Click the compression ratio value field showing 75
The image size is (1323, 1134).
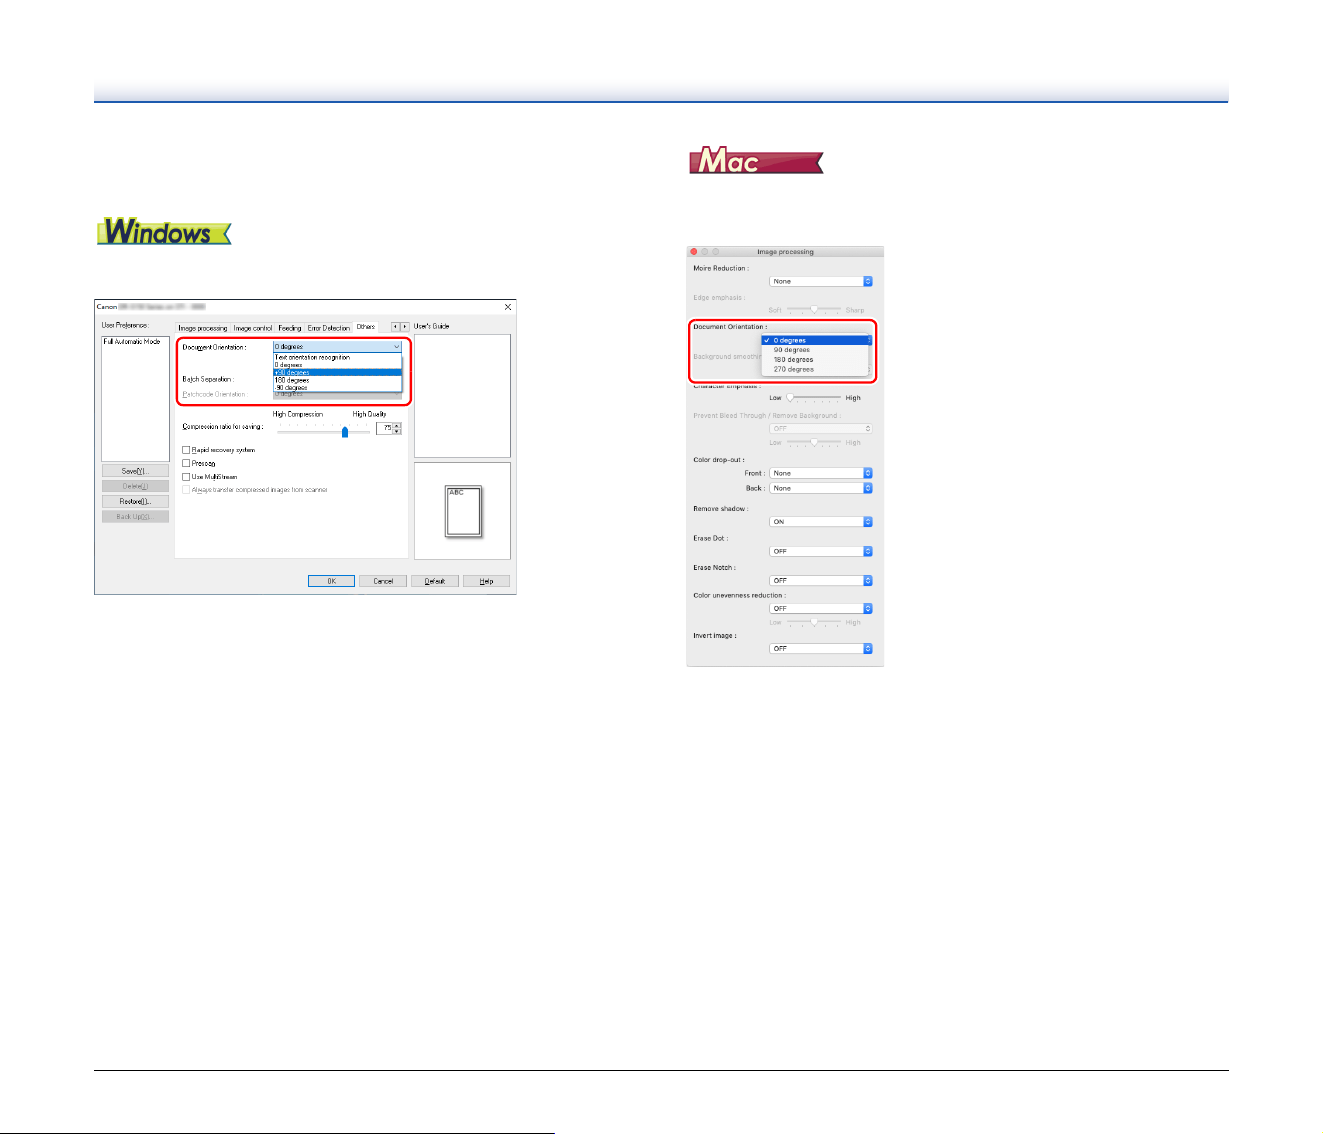(x=384, y=428)
